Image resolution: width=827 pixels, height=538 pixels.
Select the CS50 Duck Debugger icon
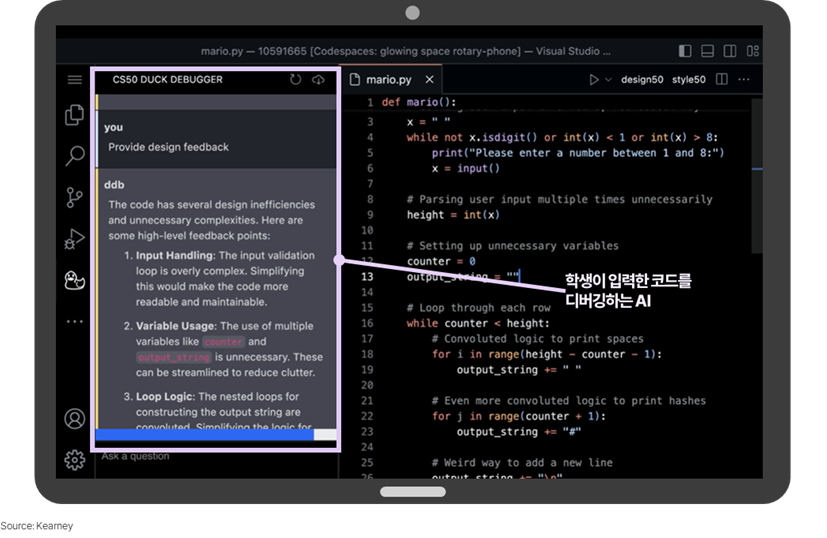click(74, 280)
